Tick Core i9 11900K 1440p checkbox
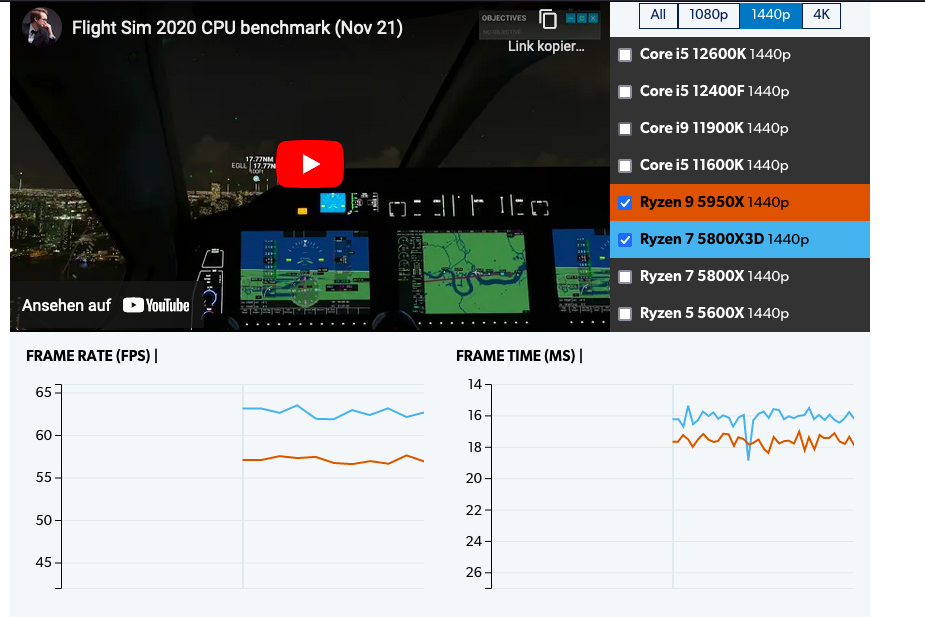Image resolution: width=925 pixels, height=617 pixels. click(x=625, y=129)
